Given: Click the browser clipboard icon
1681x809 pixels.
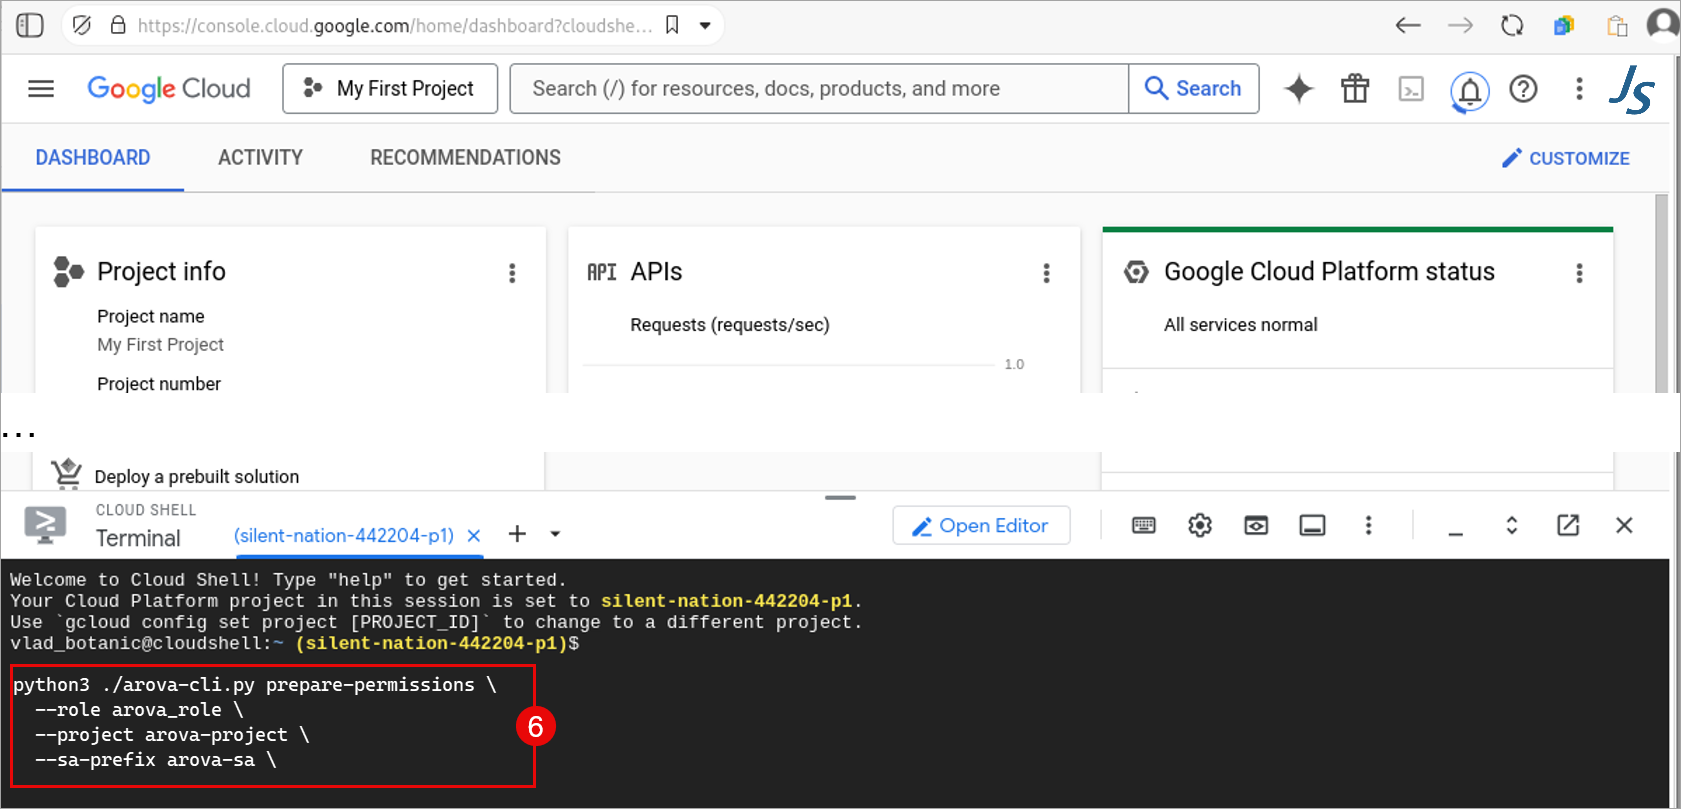Looking at the screenshot, I should coord(1616,26).
